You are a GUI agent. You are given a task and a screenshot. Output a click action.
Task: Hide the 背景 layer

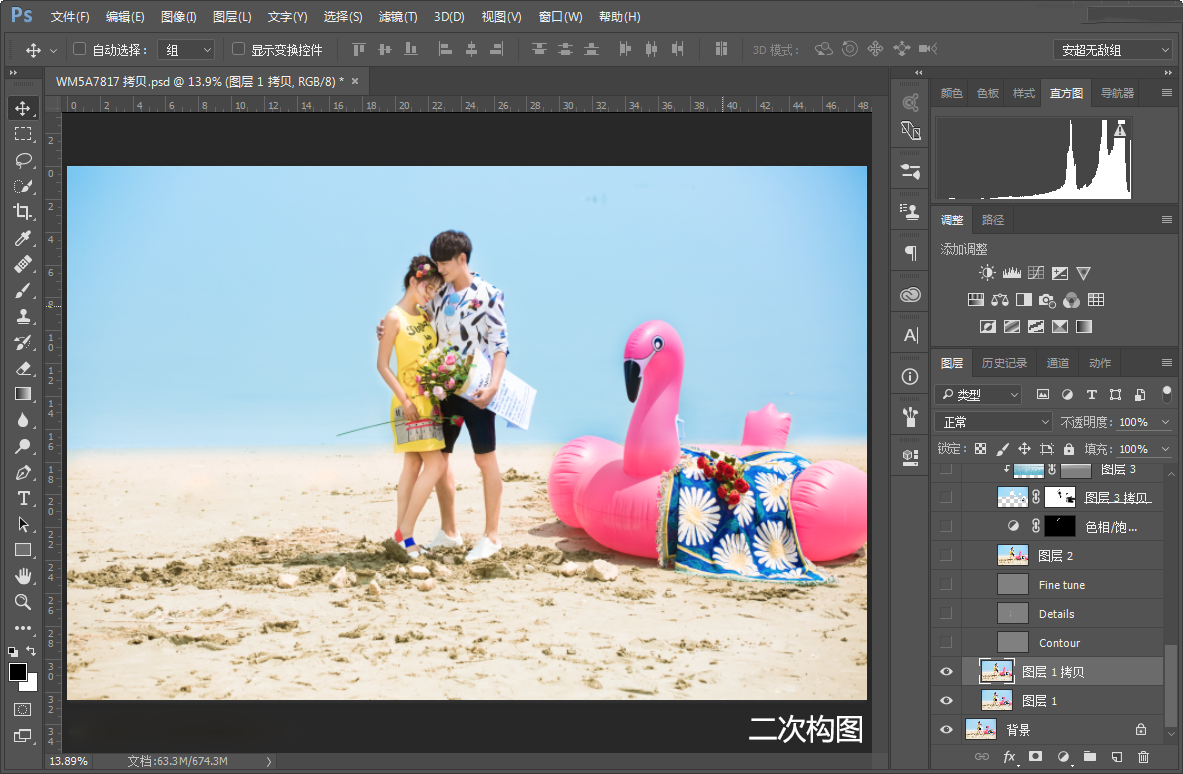[946, 729]
